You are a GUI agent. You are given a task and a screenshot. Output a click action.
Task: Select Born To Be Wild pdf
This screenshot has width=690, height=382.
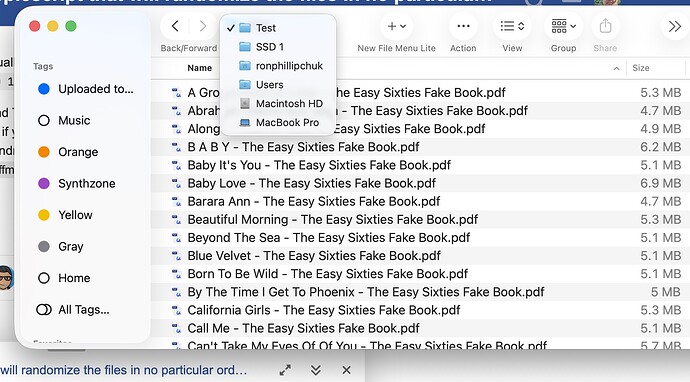[x=328, y=274]
